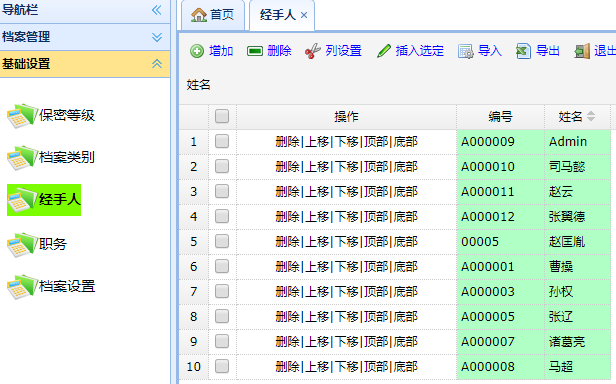Click the name cell 孙权
This screenshot has height=384, width=616.
[578, 292]
